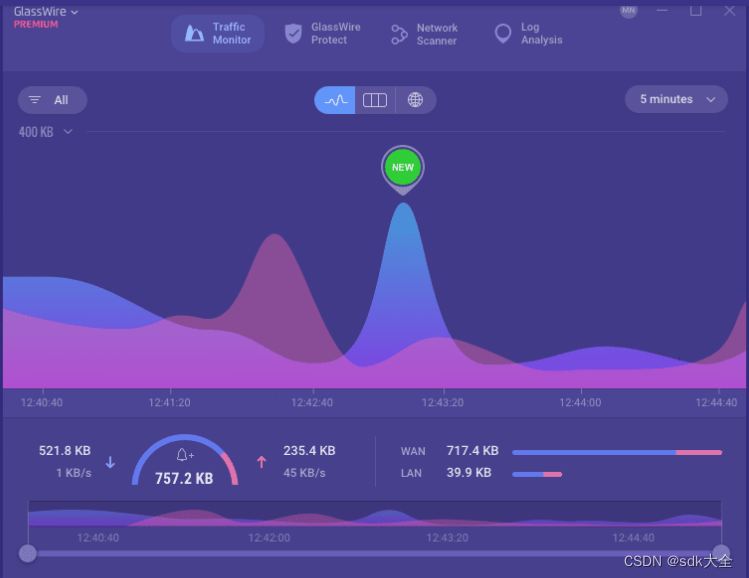Image resolution: width=749 pixels, height=578 pixels.
Task: Click the alert bell icon in gauge
Action: [184, 455]
